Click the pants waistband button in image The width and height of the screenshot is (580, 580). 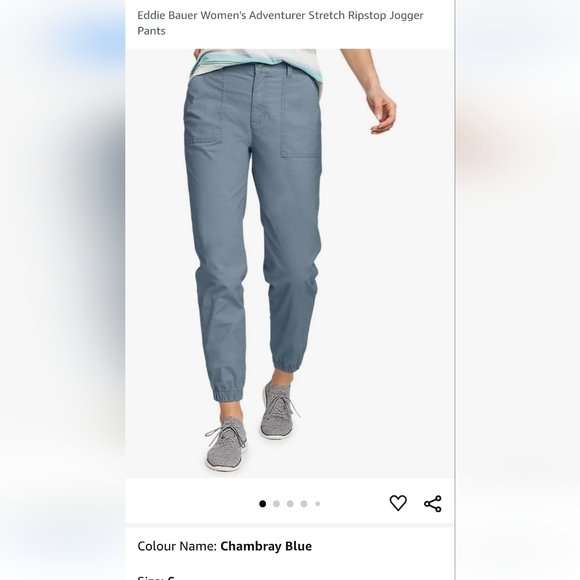260,67
